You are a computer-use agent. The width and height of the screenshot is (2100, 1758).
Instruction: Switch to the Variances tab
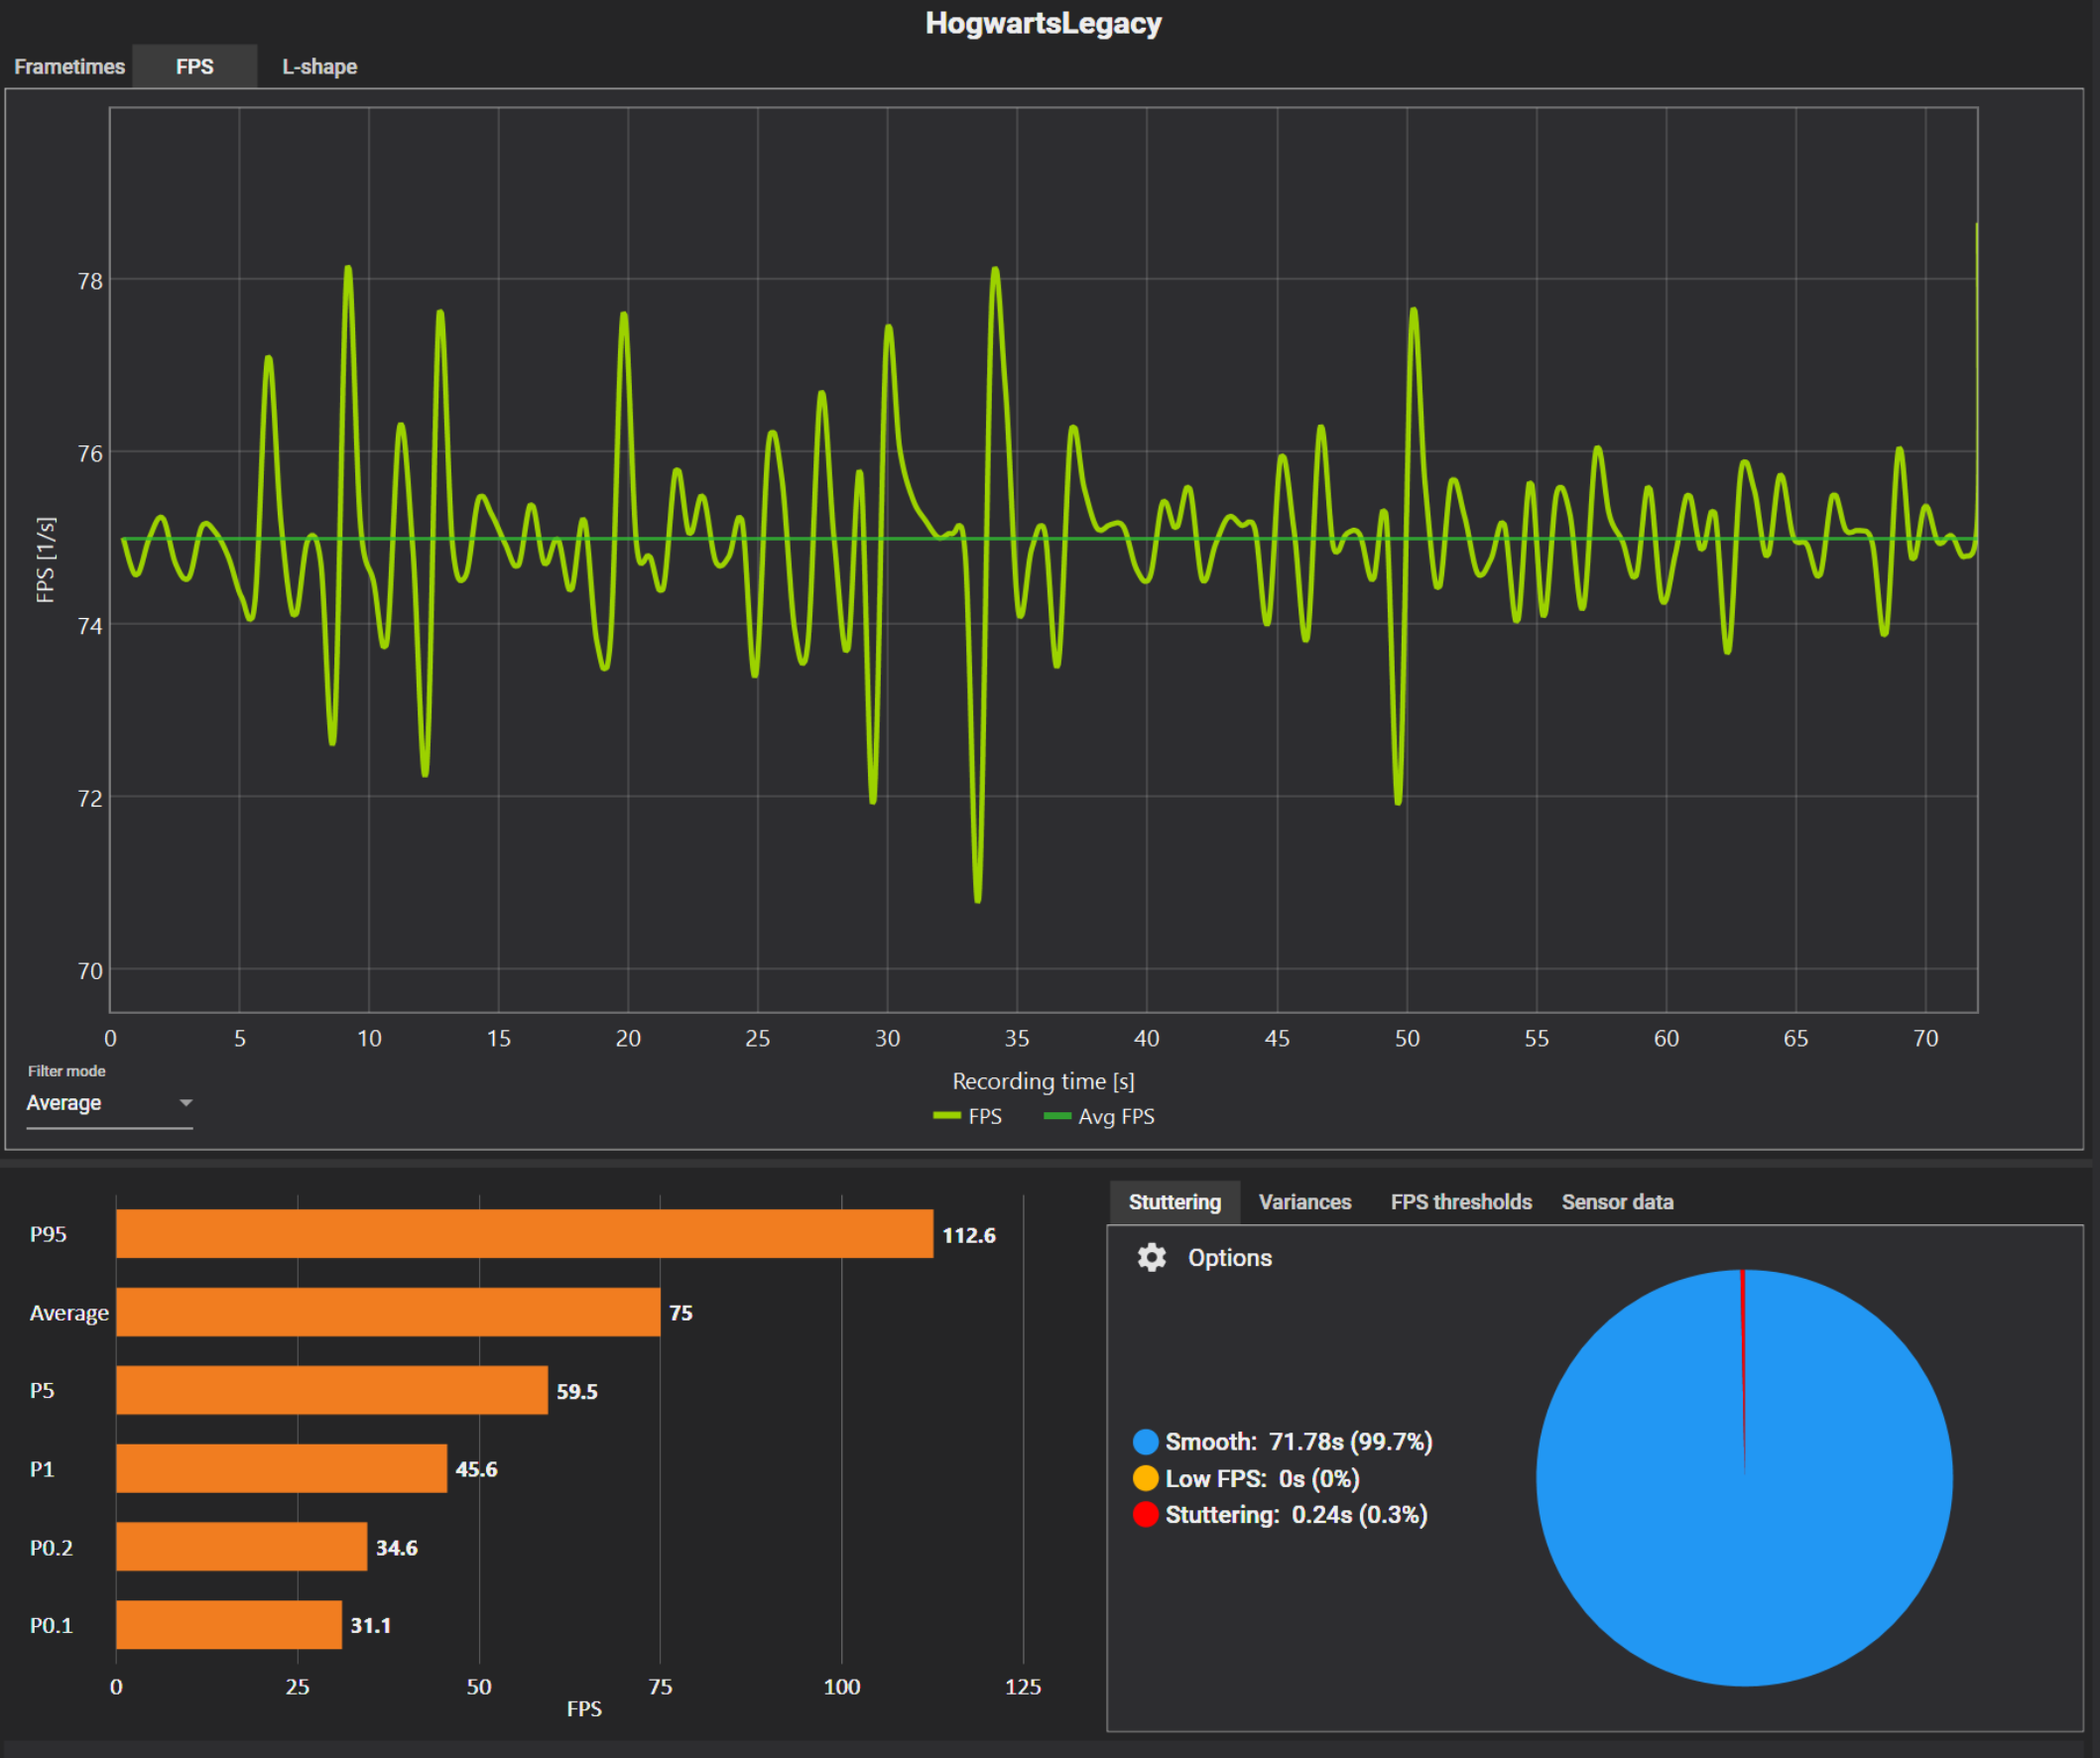1304,1202
